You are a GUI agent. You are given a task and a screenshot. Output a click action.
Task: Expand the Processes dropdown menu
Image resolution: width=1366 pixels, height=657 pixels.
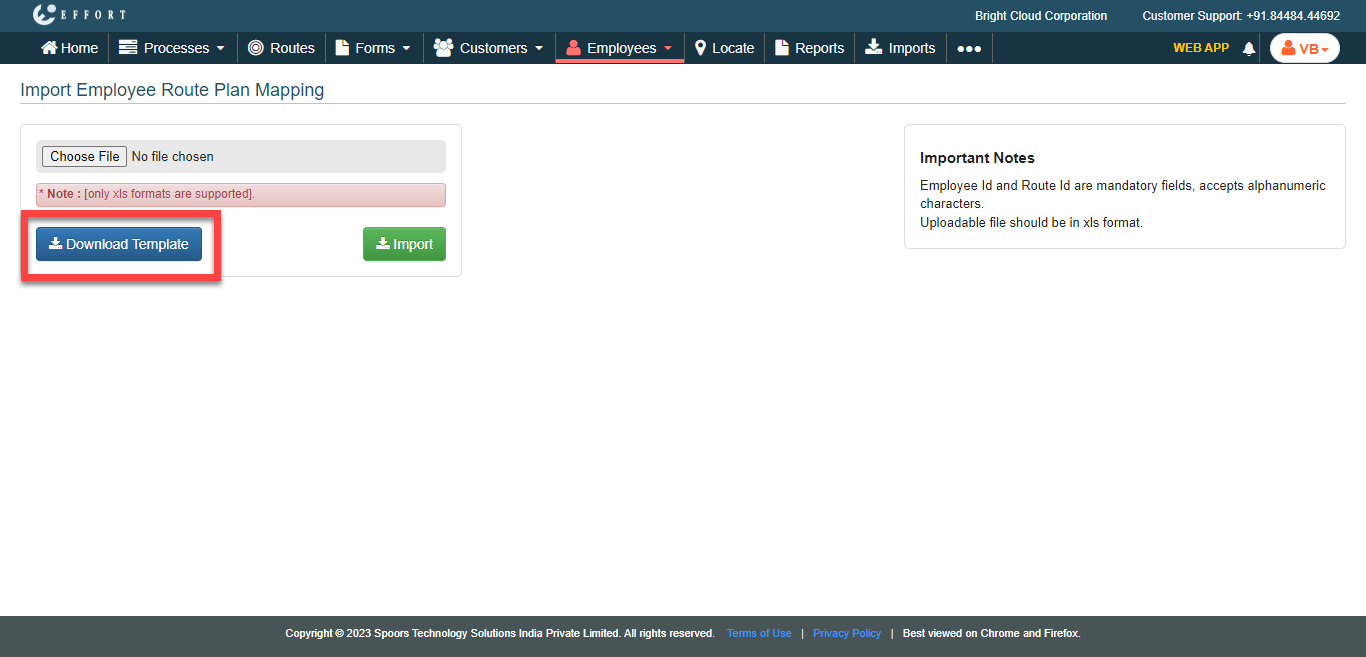[172, 48]
